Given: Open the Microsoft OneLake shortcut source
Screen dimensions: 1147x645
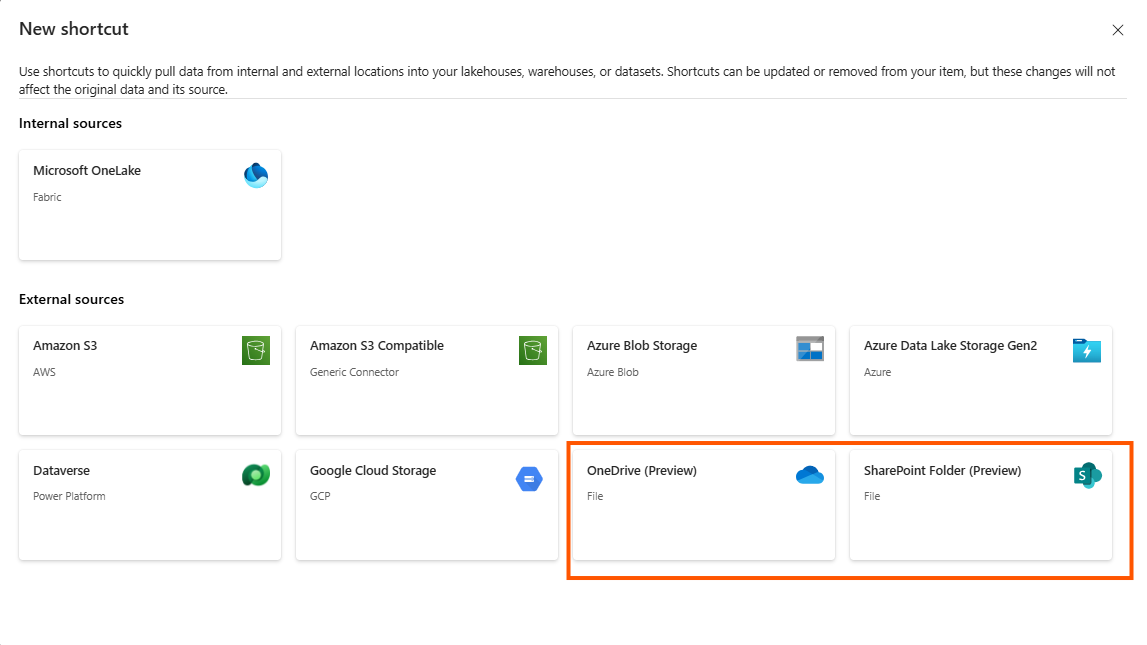Looking at the screenshot, I should (x=149, y=204).
